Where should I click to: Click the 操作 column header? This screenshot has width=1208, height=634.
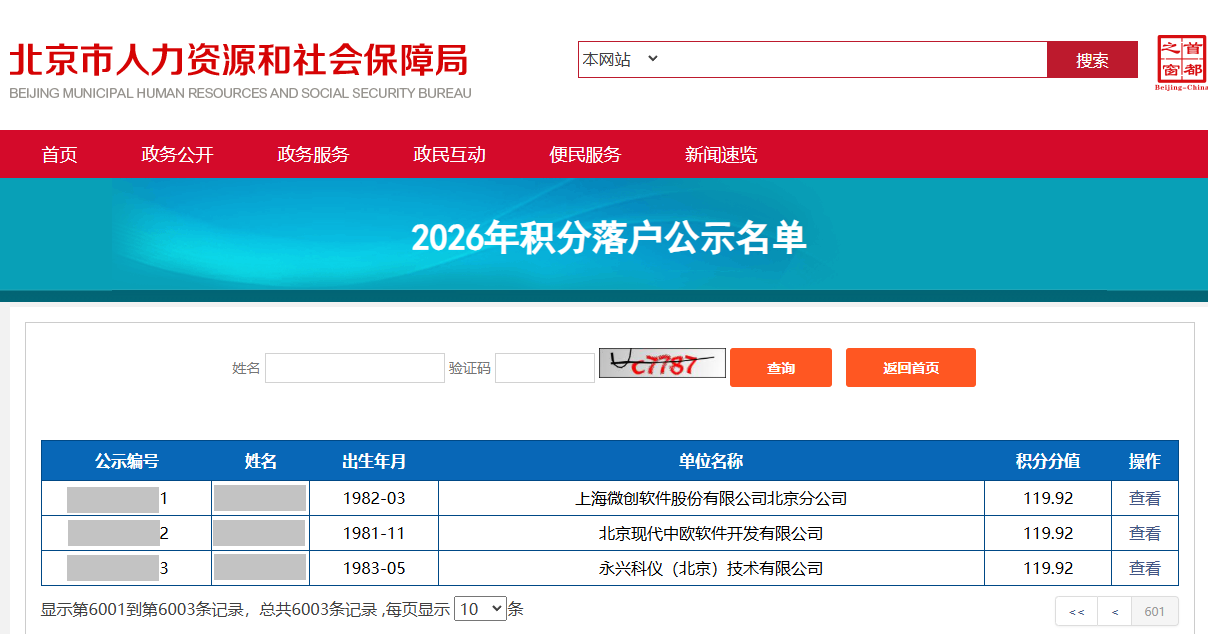(1145, 461)
